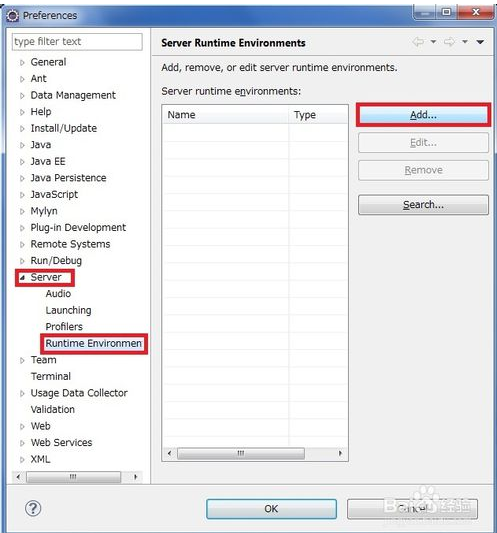Select the Audio preference page
Image resolution: width=497 pixels, height=533 pixels.
(x=58, y=293)
